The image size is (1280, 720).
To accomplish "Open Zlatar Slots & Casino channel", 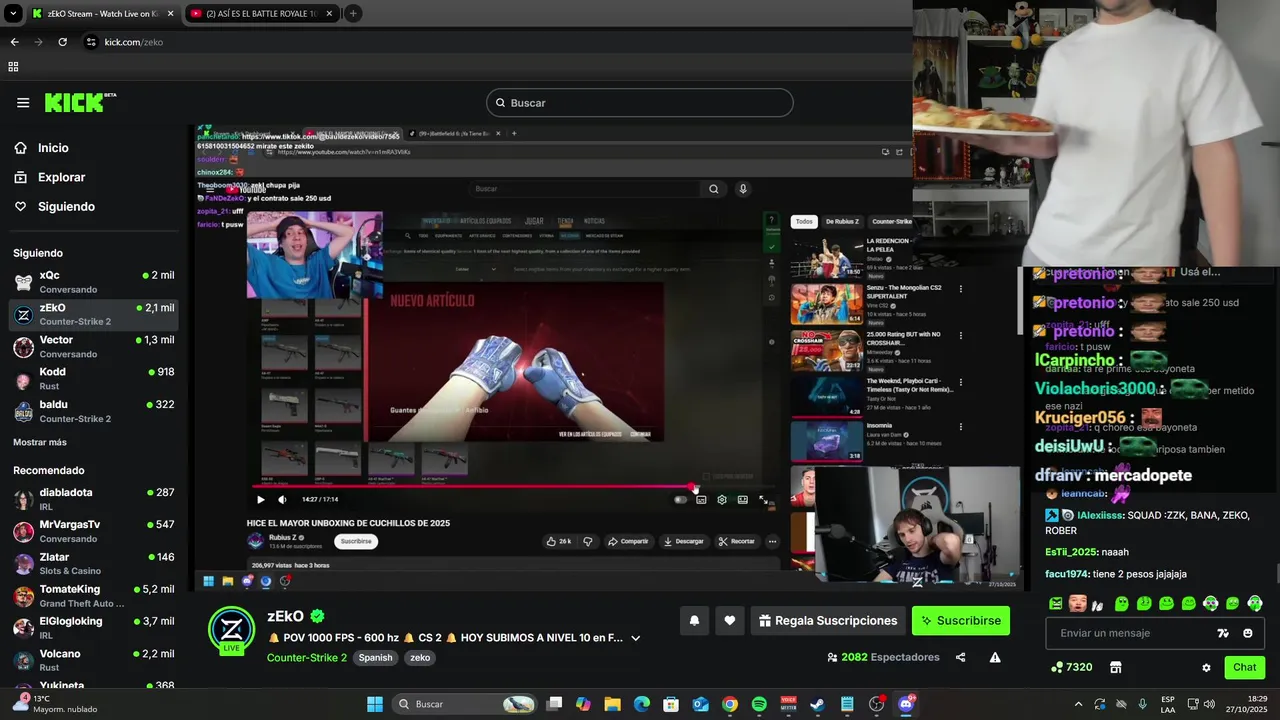I will pos(94,564).
